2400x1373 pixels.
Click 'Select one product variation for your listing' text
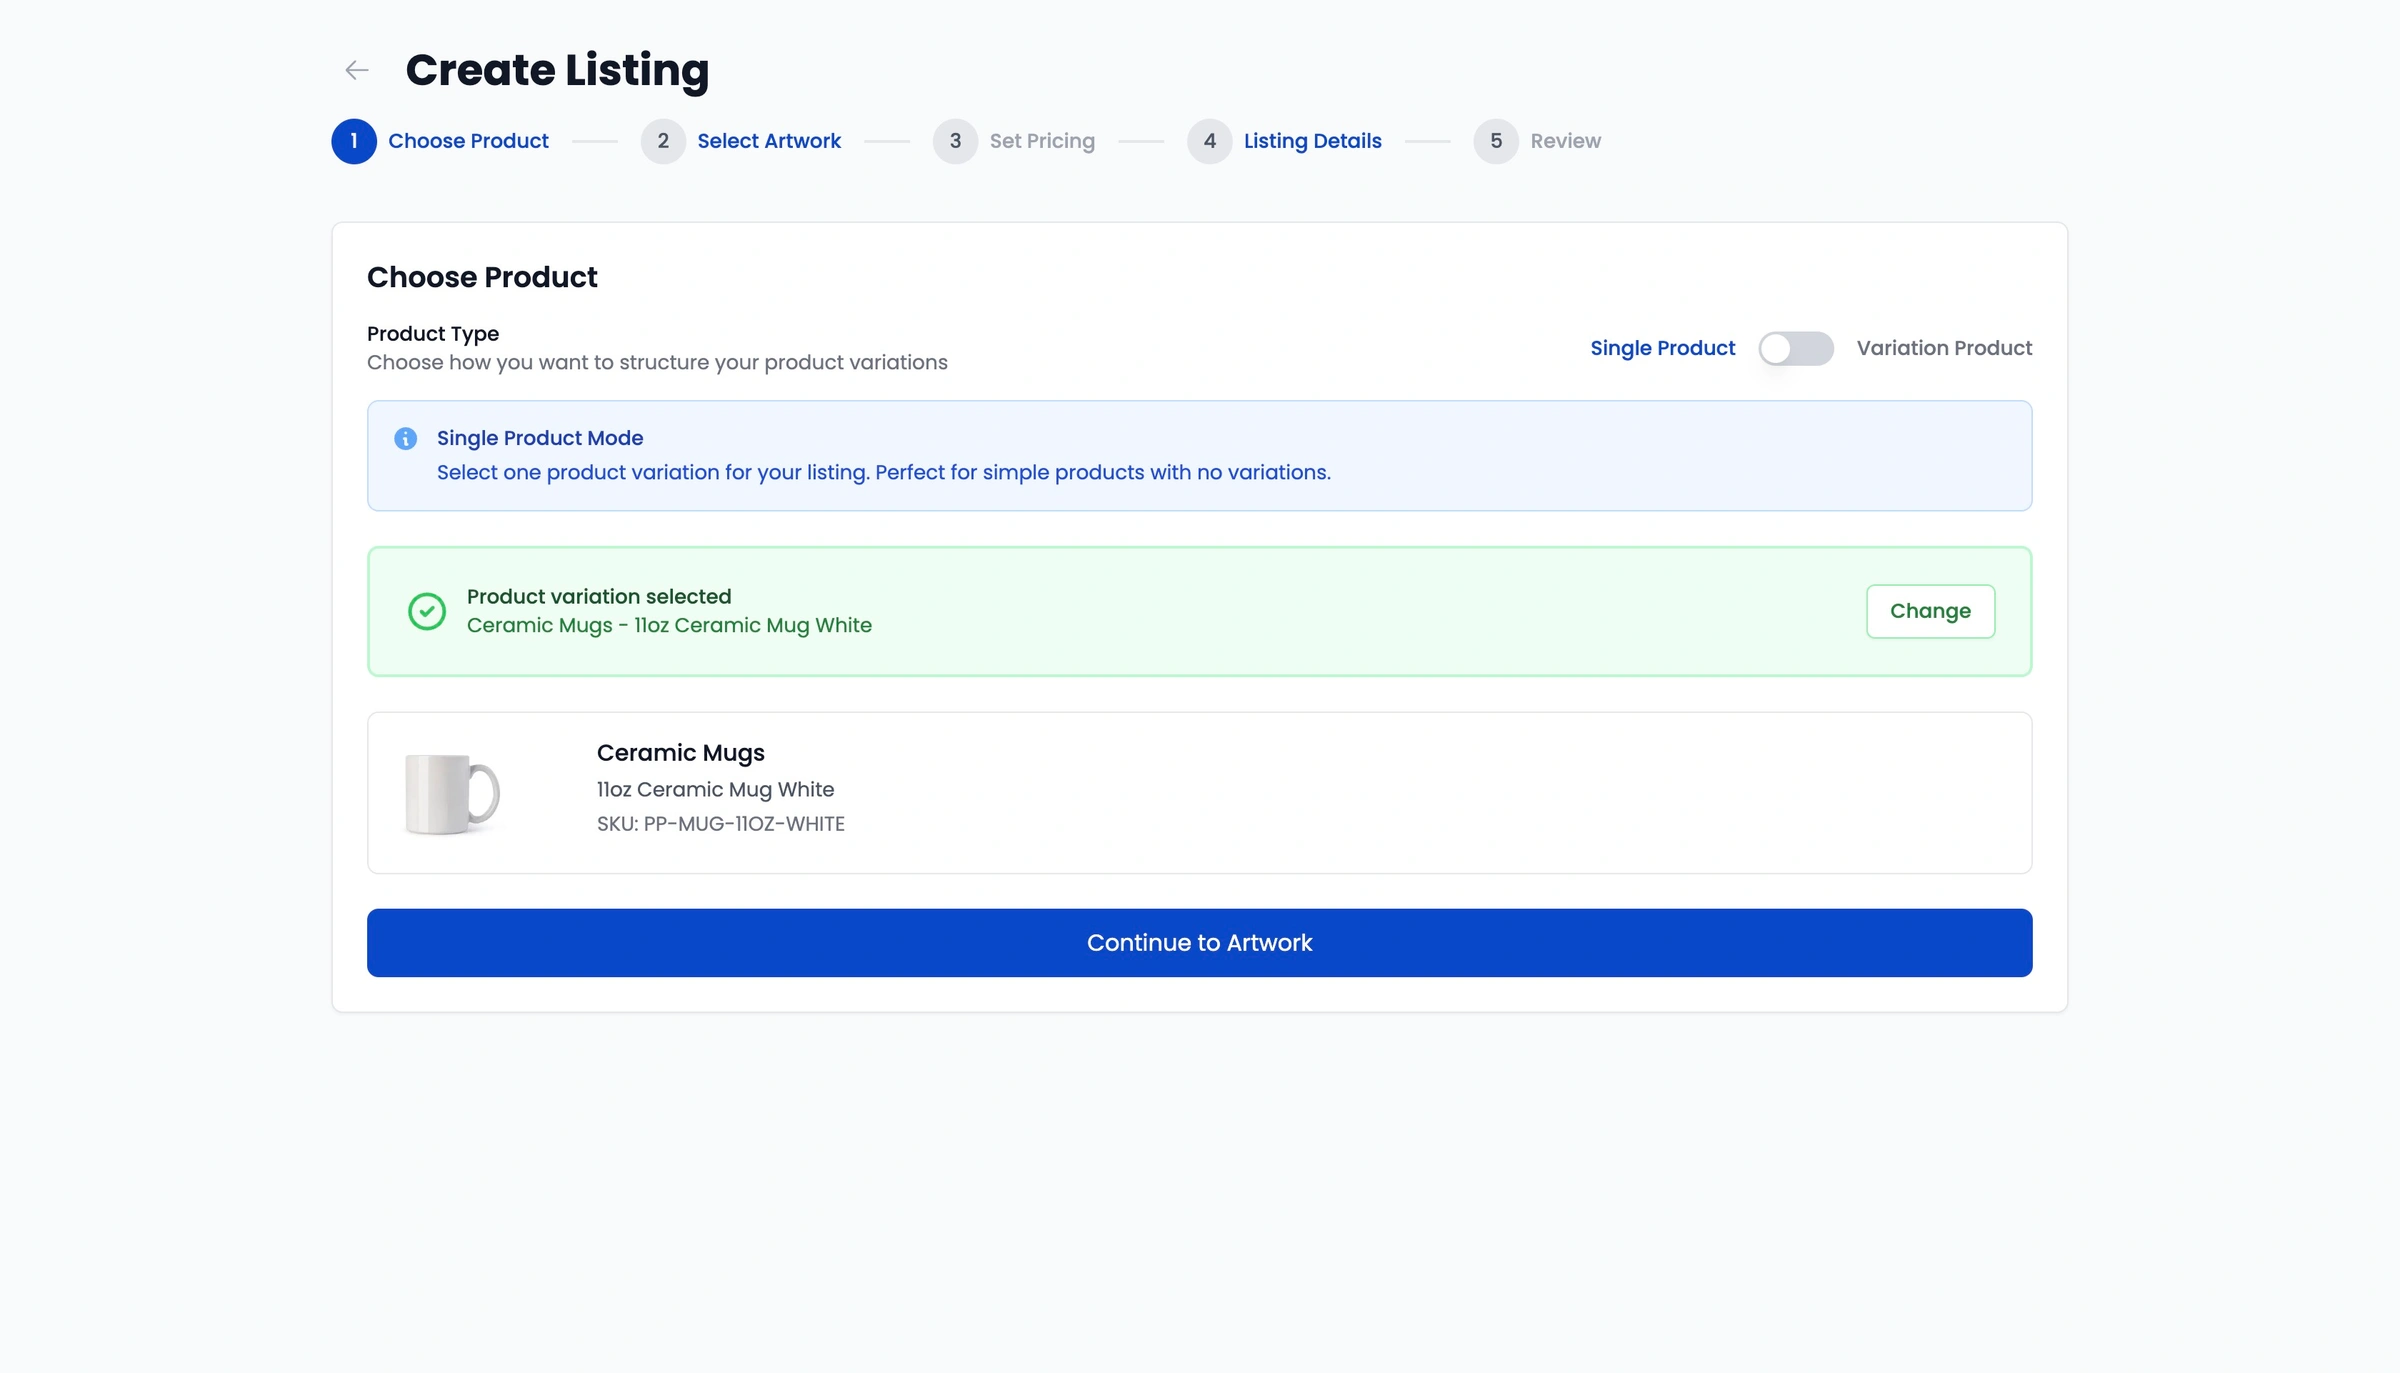[884, 473]
